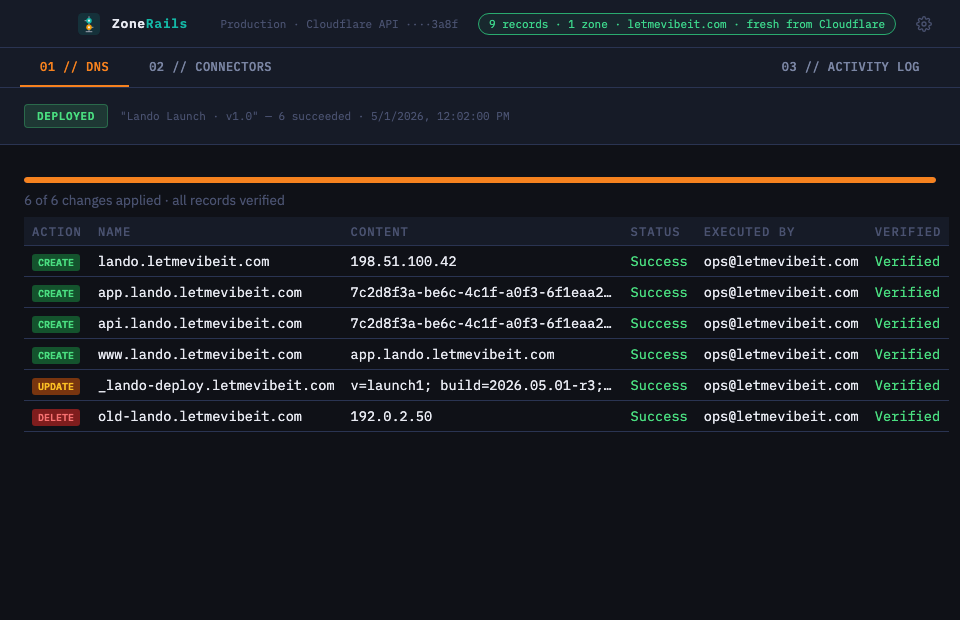Click the 6 of 6 changes applied text
Image resolution: width=960 pixels, height=620 pixels.
tap(154, 200)
